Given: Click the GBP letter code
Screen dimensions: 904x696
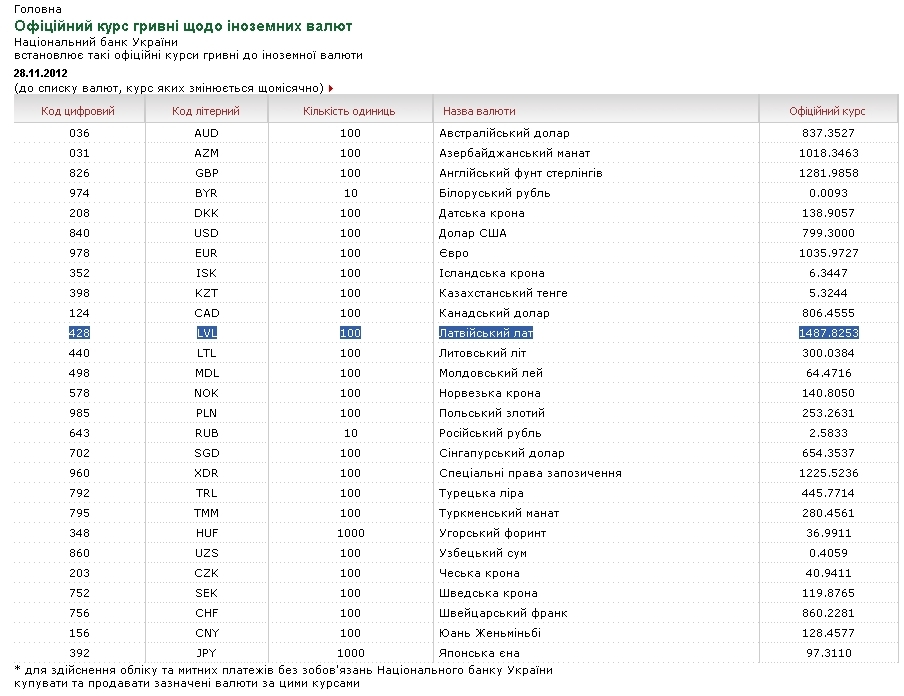Looking at the screenshot, I should pos(206,173).
